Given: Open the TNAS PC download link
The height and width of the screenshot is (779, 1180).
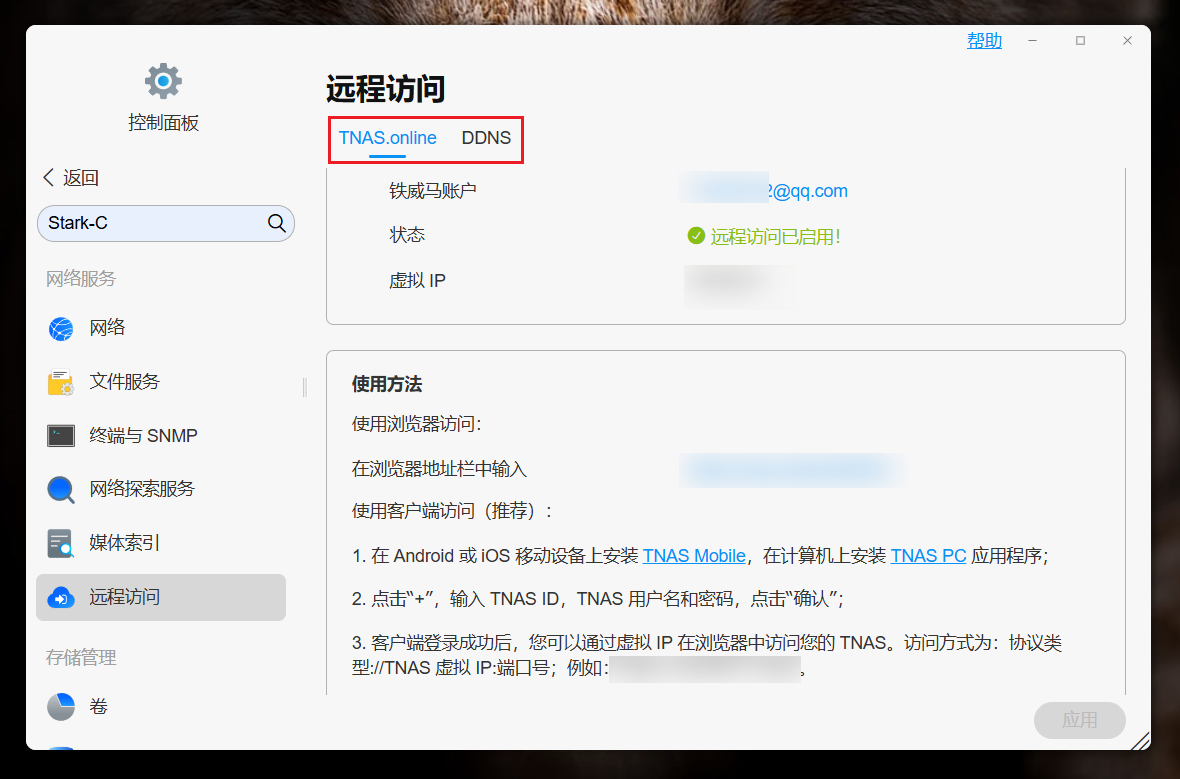Looking at the screenshot, I should tap(929, 555).
